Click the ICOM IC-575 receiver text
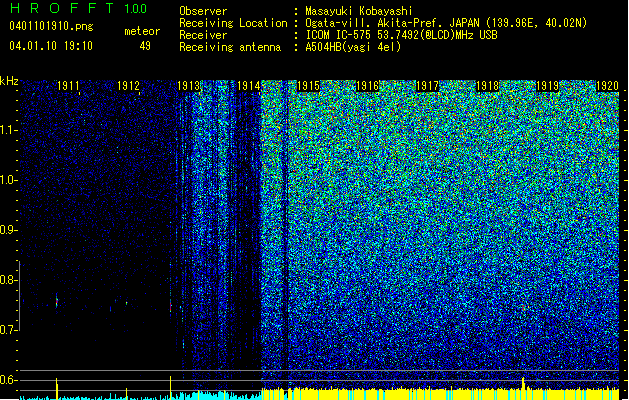Screen dimensions: 629x400 click(401, 35)
